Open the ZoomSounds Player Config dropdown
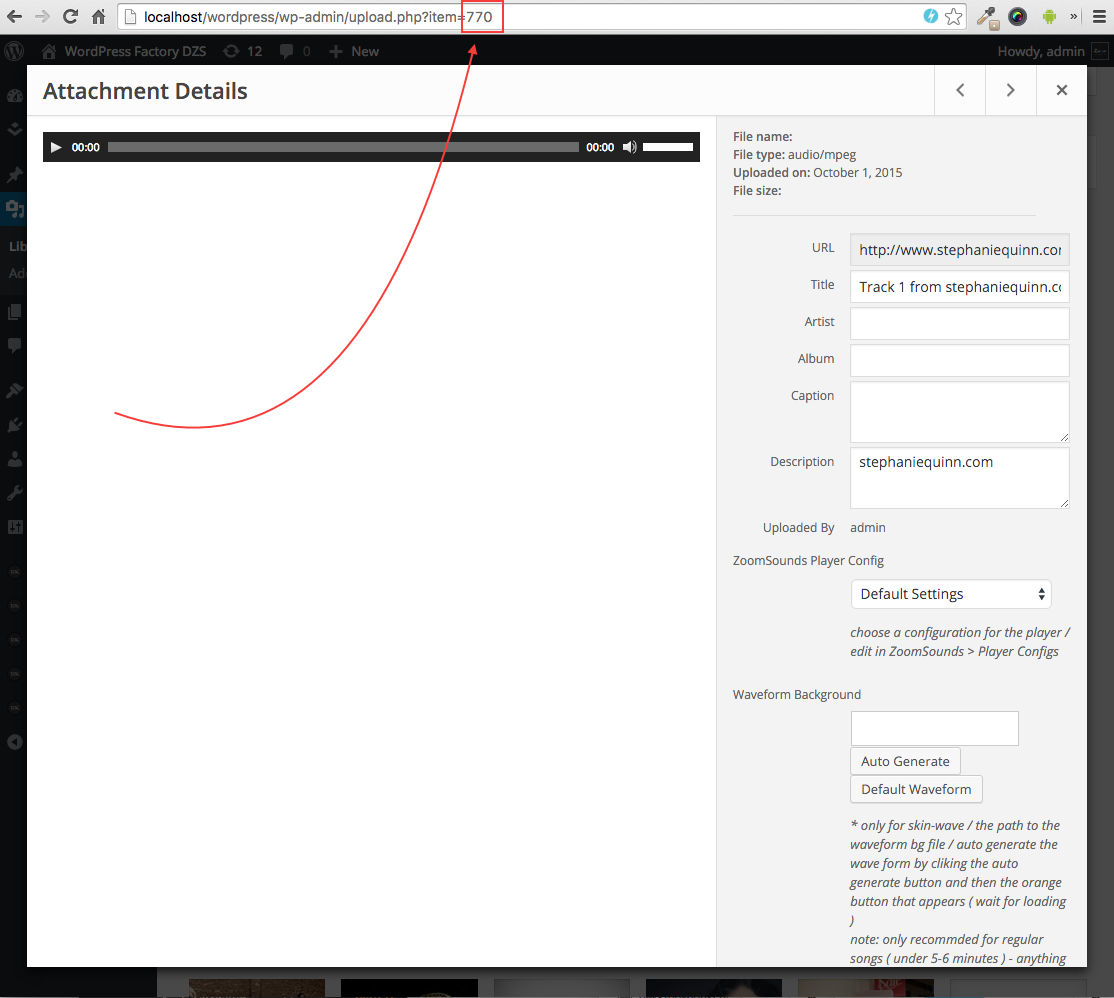 950,594
